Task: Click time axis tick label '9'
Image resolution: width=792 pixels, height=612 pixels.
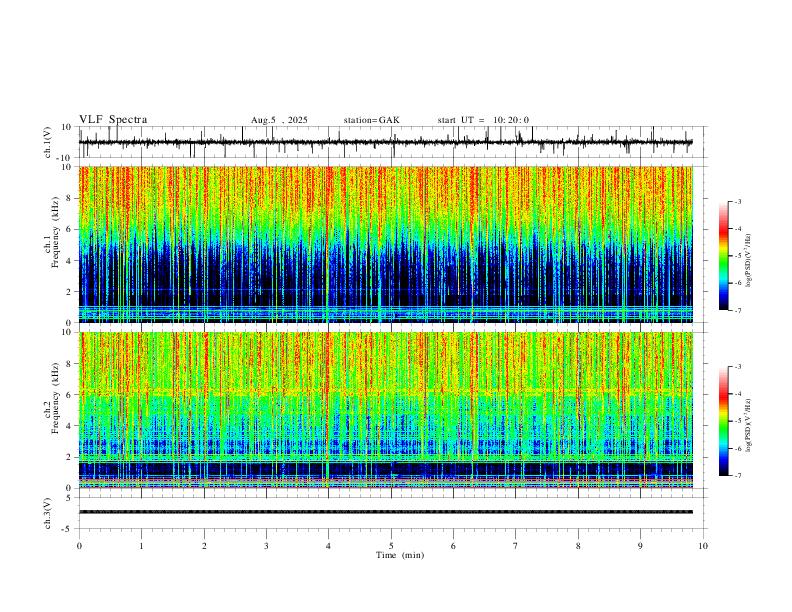Action: click(x=640, y=546)
